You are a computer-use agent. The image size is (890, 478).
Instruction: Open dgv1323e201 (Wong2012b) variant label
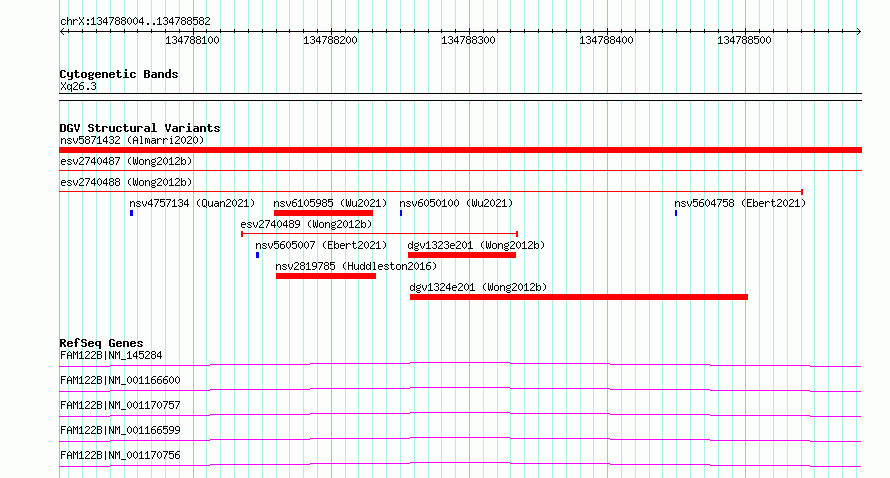pyautogui.click(x=476, y=245)
